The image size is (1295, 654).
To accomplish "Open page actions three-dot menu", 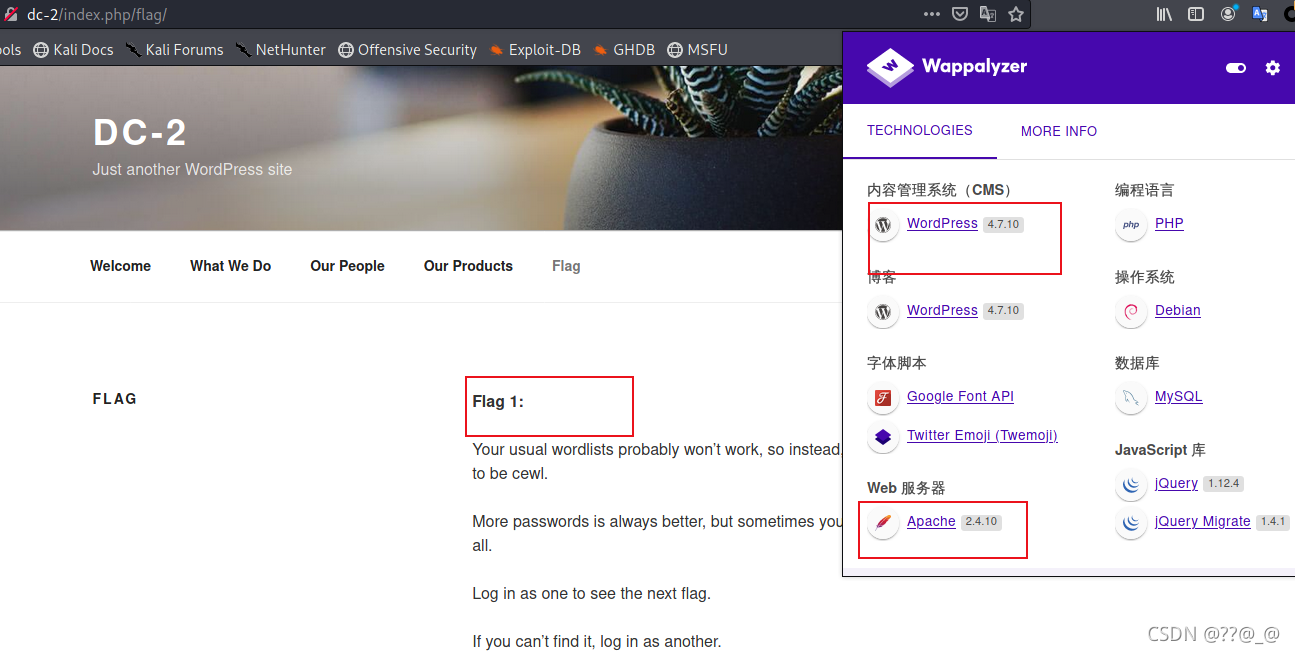I will [x=931, y=15].
